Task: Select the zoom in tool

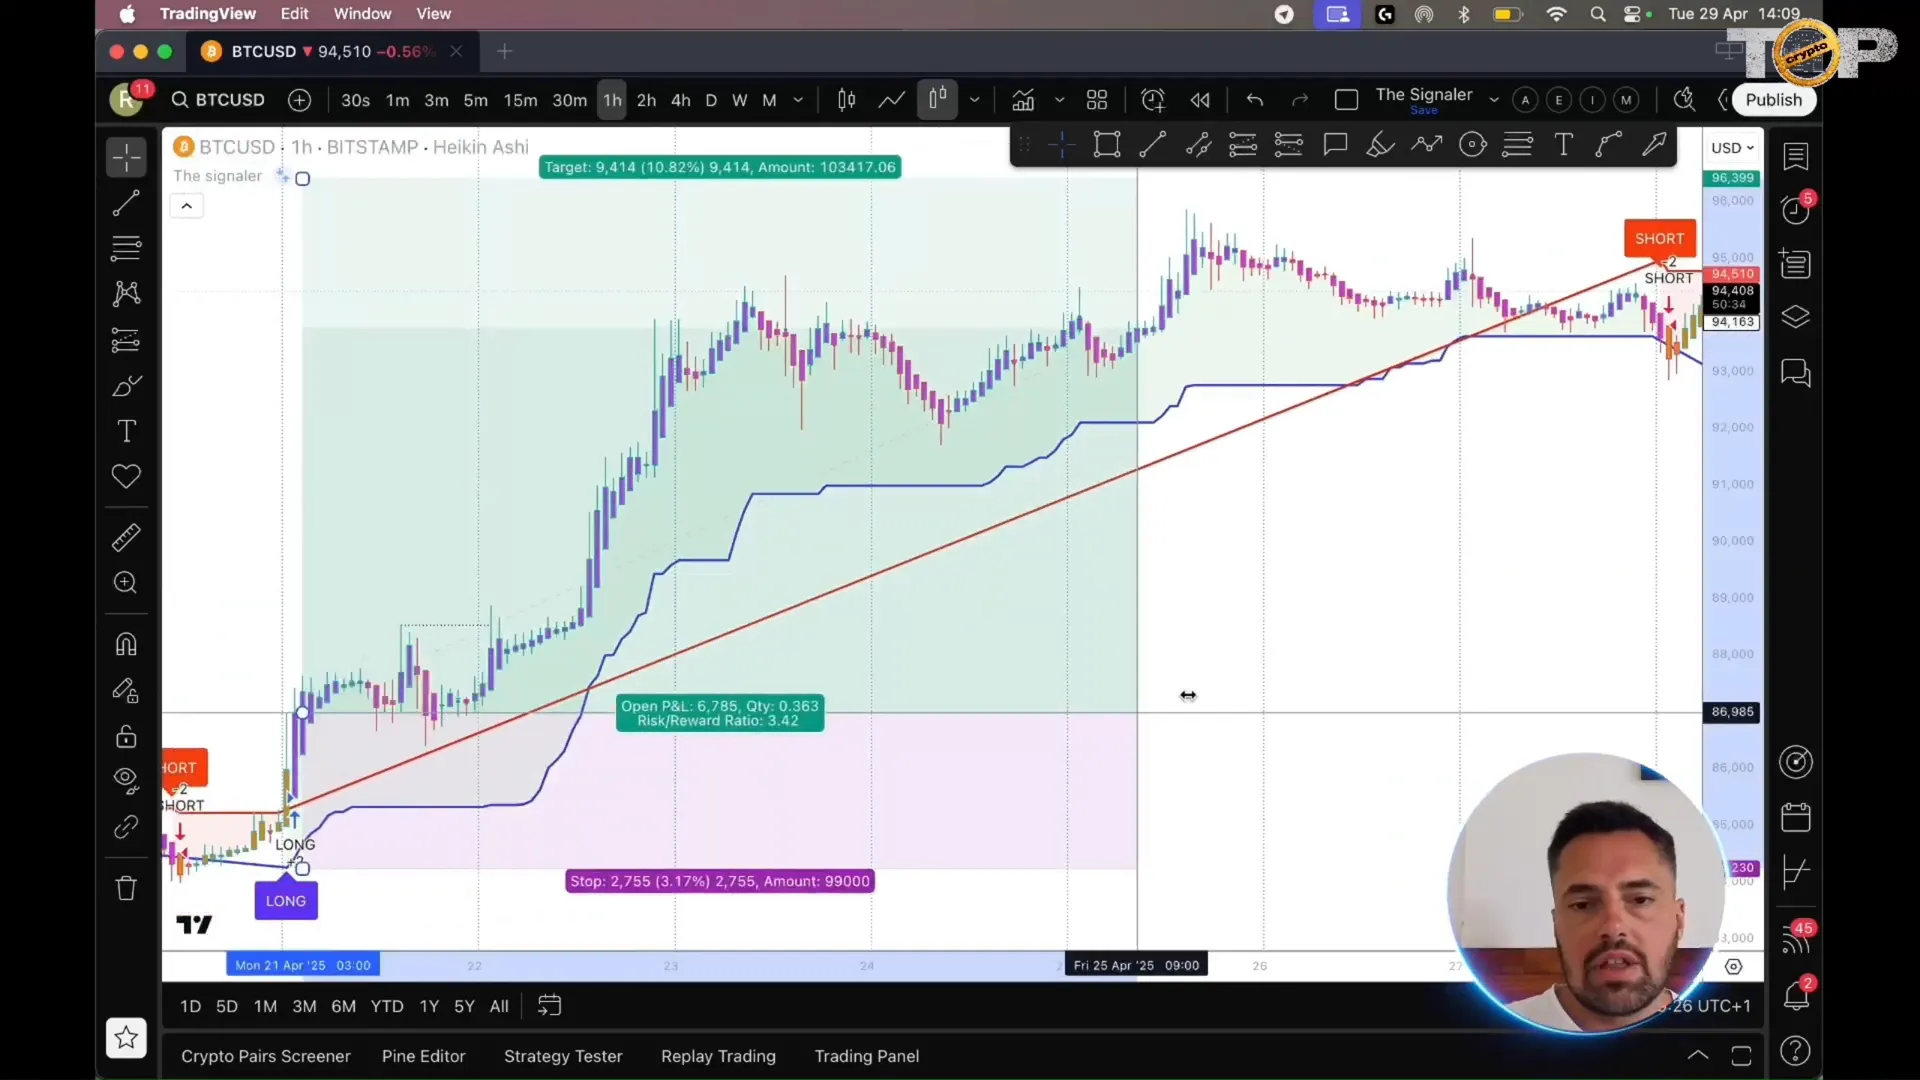Action: (x=126, y=583)
